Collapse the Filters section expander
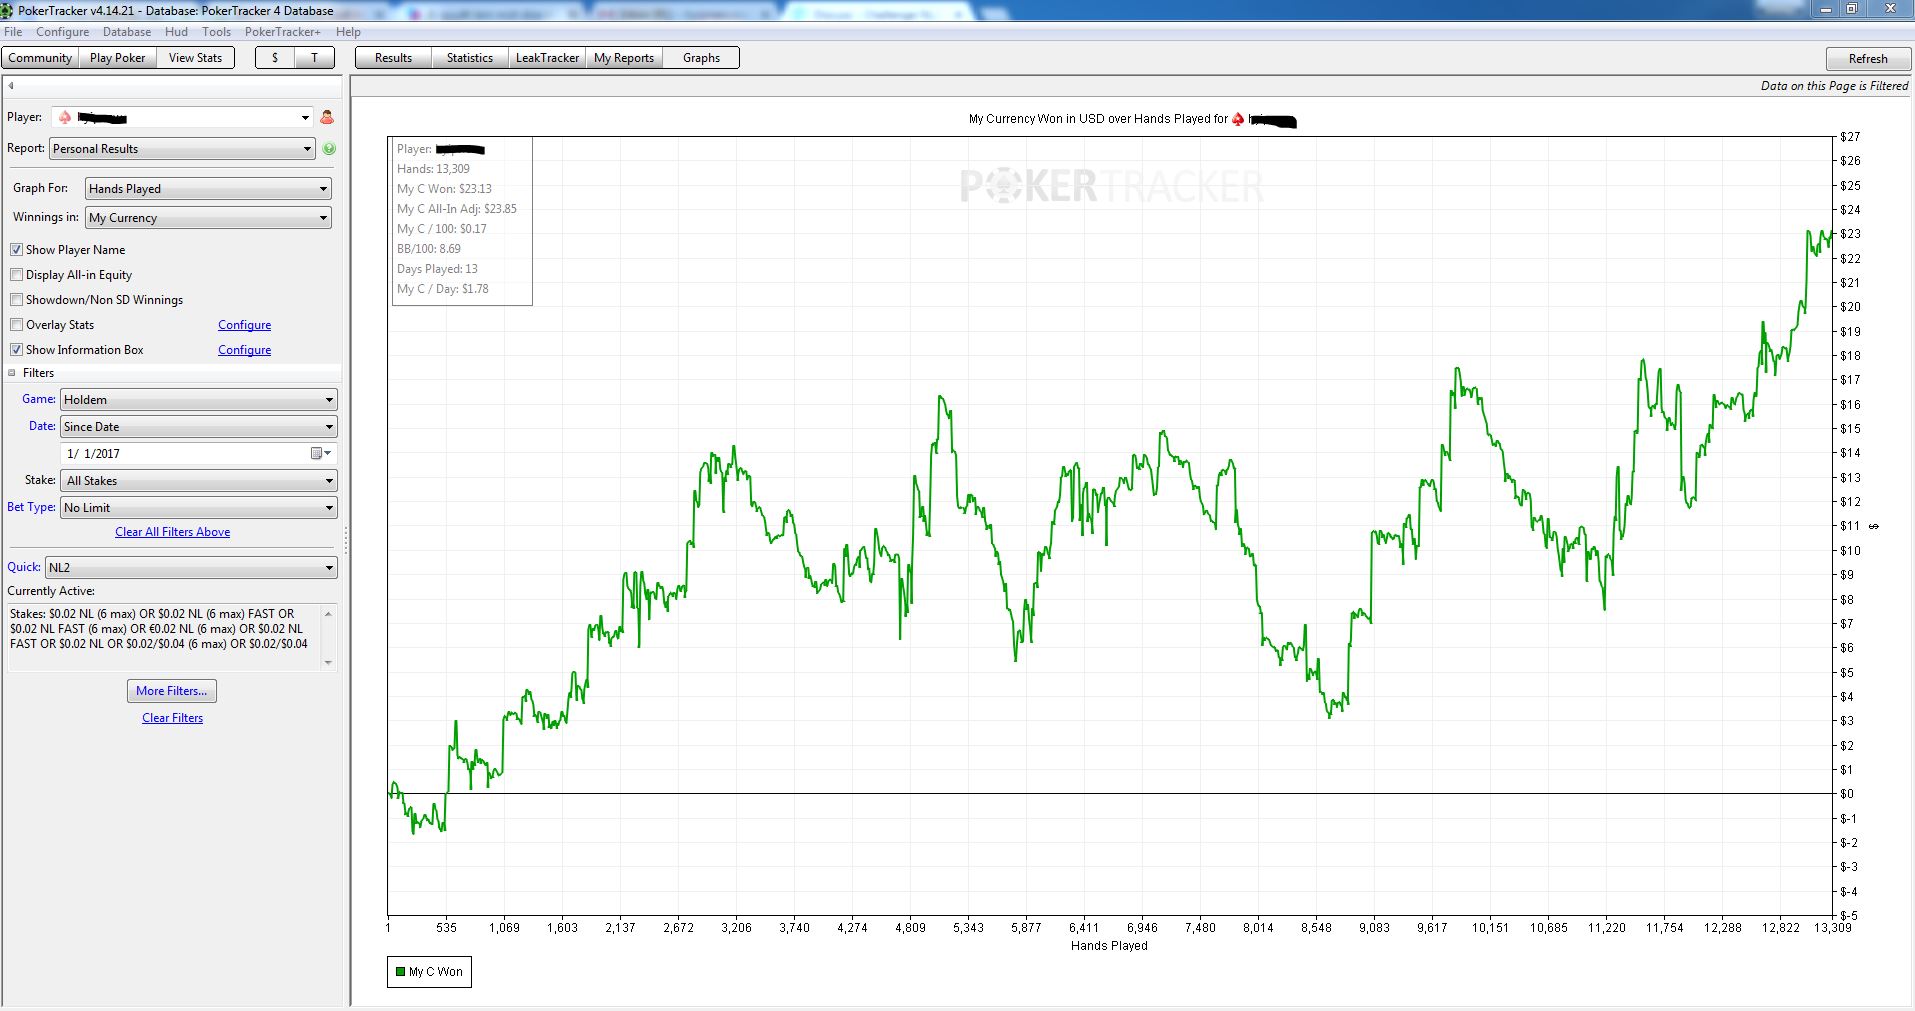Viewport: 1915px width, 1011px height. point(12,373)
